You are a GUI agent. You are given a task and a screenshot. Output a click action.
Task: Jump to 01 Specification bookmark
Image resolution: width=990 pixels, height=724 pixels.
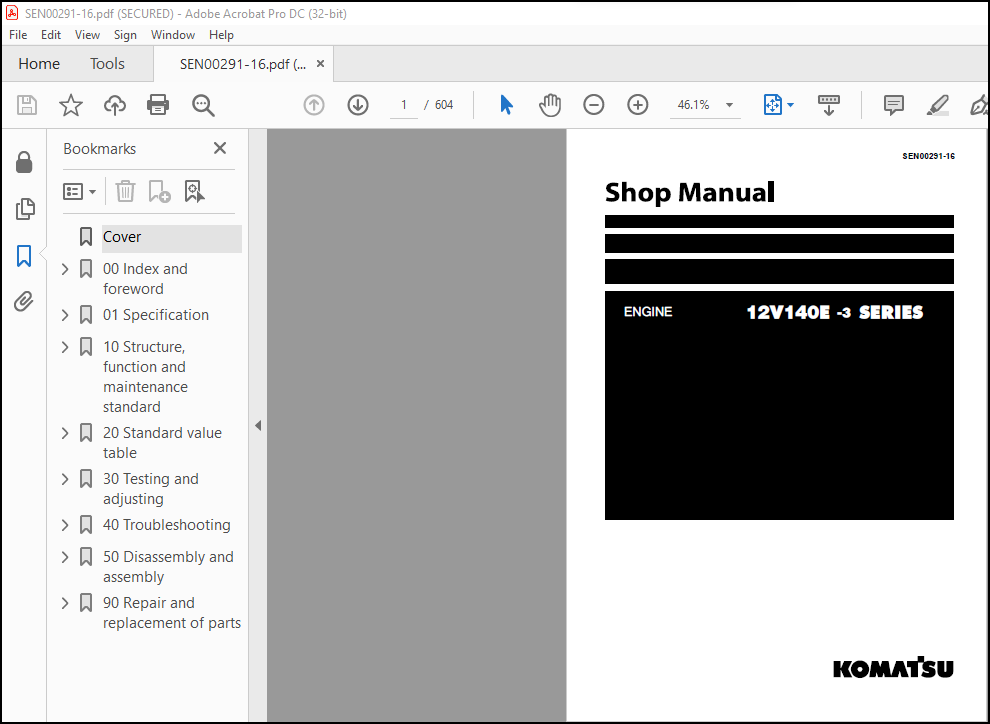coord(156,315)
